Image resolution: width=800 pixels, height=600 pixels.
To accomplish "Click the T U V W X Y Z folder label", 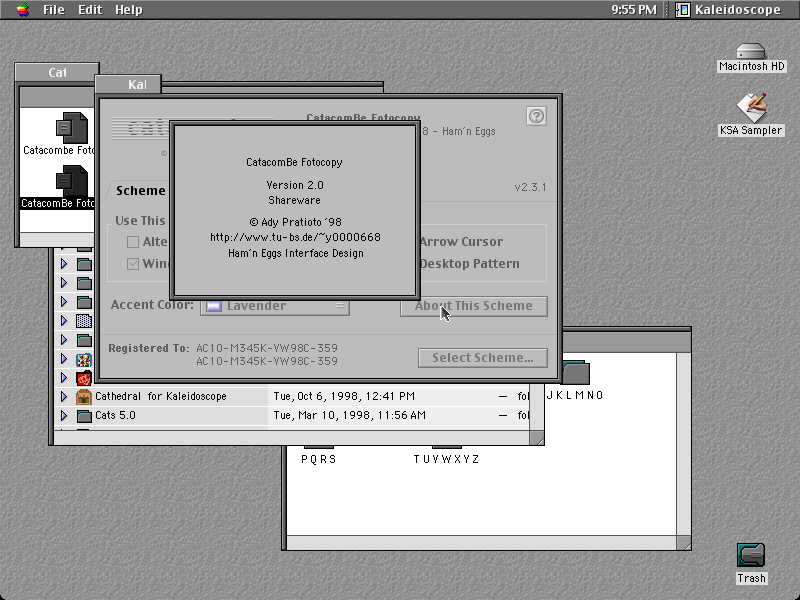I will point(446,459).
